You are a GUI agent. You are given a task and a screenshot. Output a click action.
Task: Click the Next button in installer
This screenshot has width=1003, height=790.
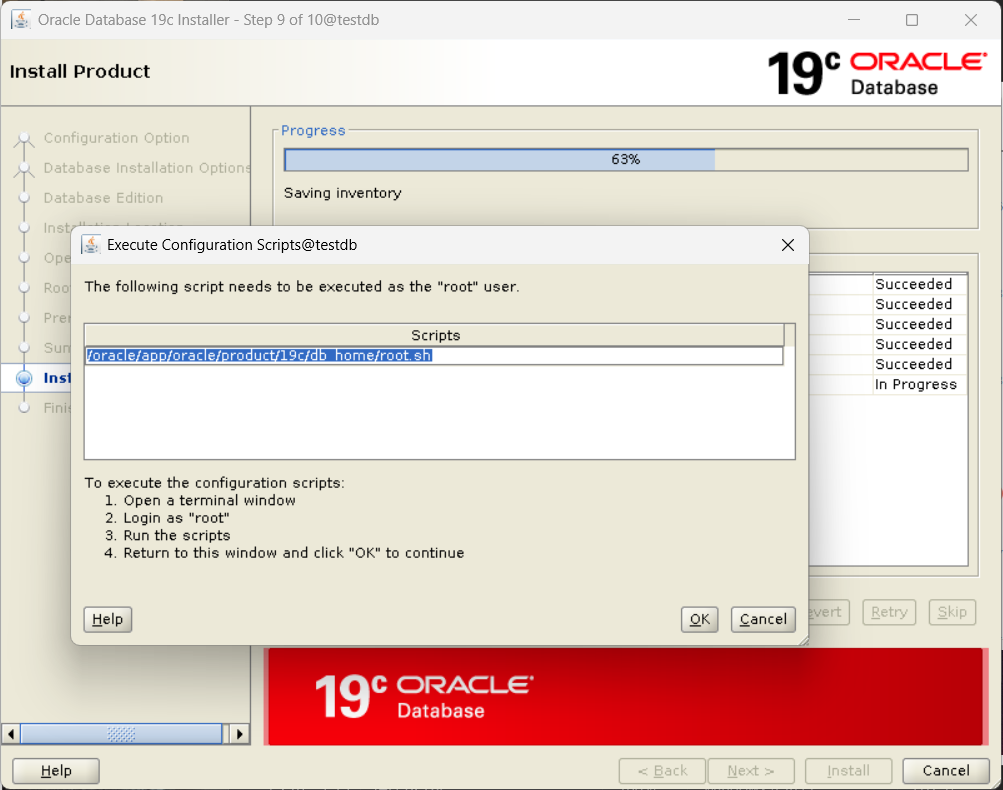point(751,771)
